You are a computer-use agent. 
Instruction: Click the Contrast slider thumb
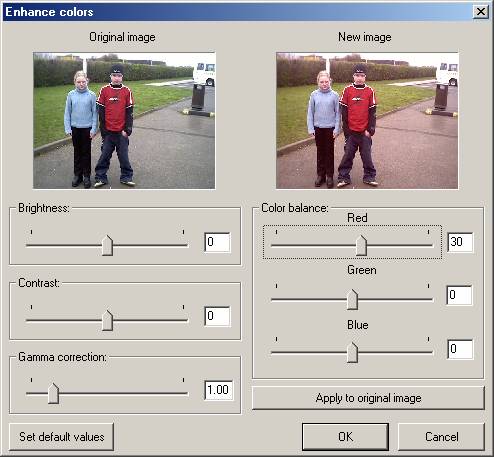(x=107, y=320)
